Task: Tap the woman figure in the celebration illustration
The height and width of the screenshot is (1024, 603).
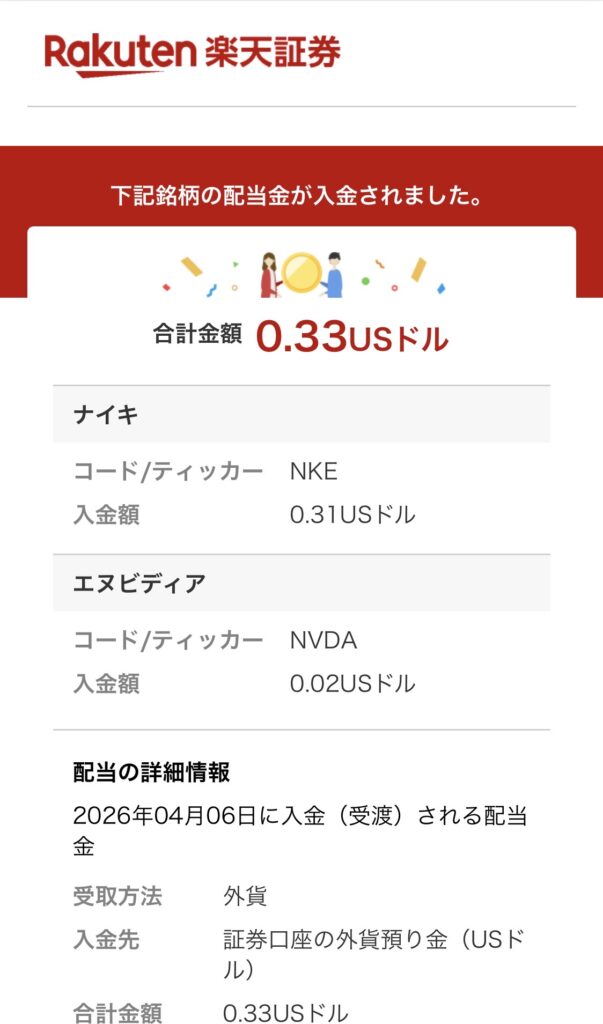Action: point(268,274)
